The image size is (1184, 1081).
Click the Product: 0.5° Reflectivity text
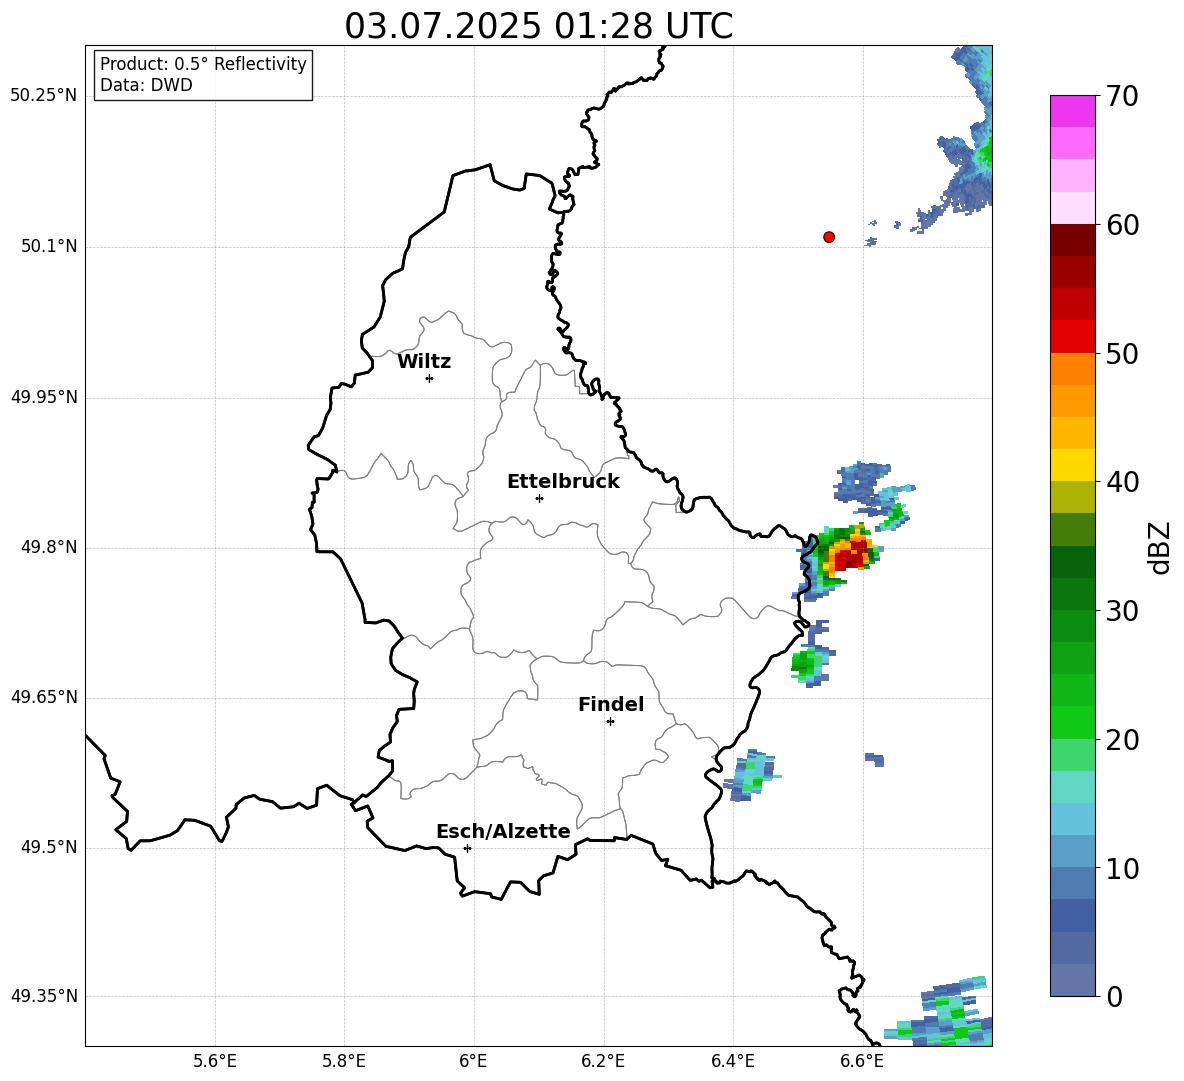(203, 64)
